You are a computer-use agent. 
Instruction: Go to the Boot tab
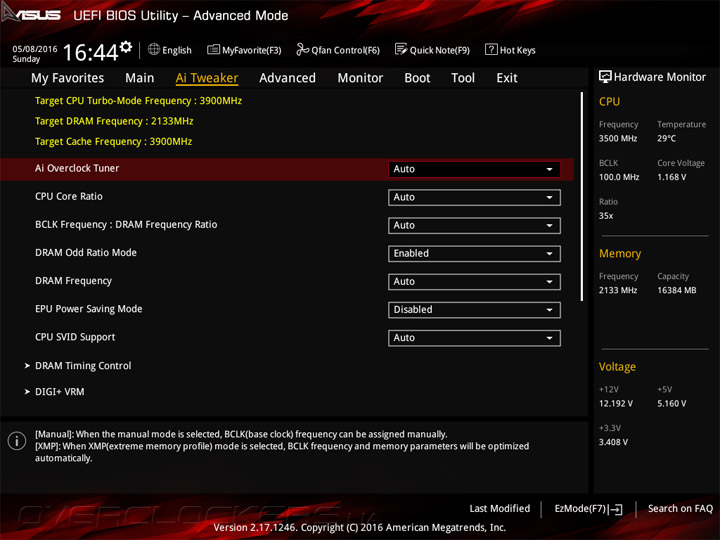pyautogui.click(x=417, y=78)
